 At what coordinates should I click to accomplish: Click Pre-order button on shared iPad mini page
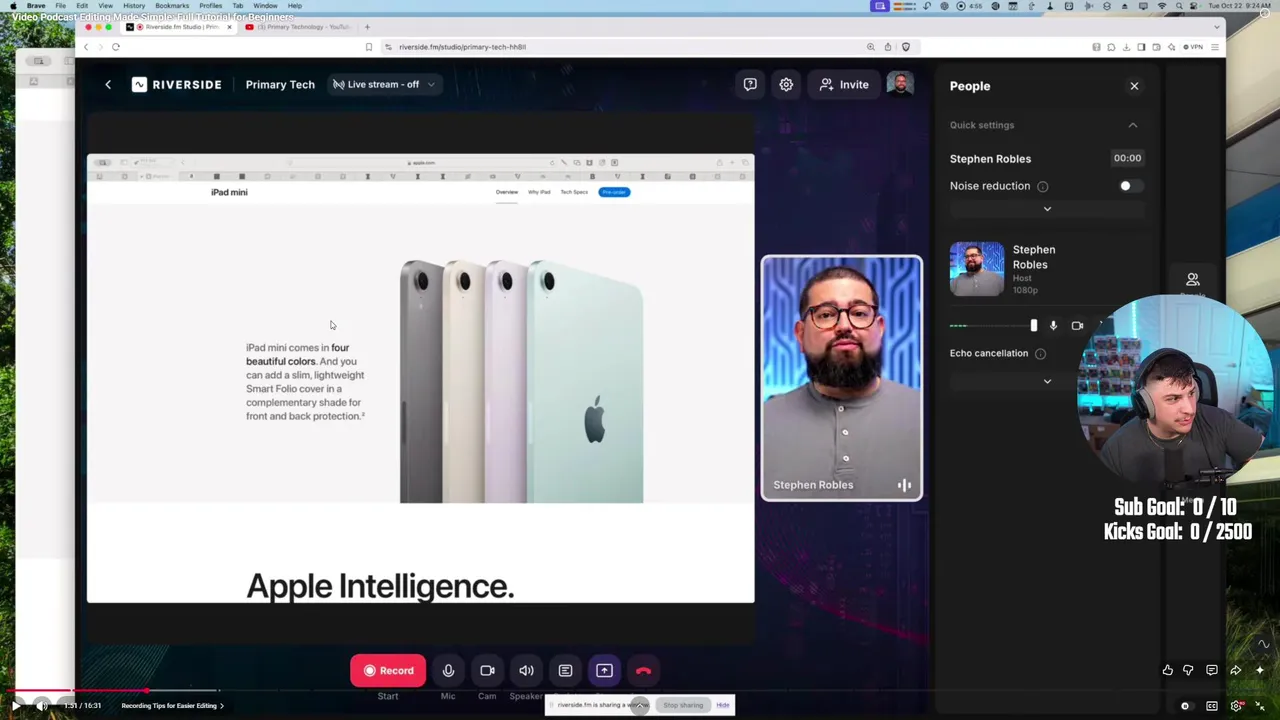click(614, 192)
